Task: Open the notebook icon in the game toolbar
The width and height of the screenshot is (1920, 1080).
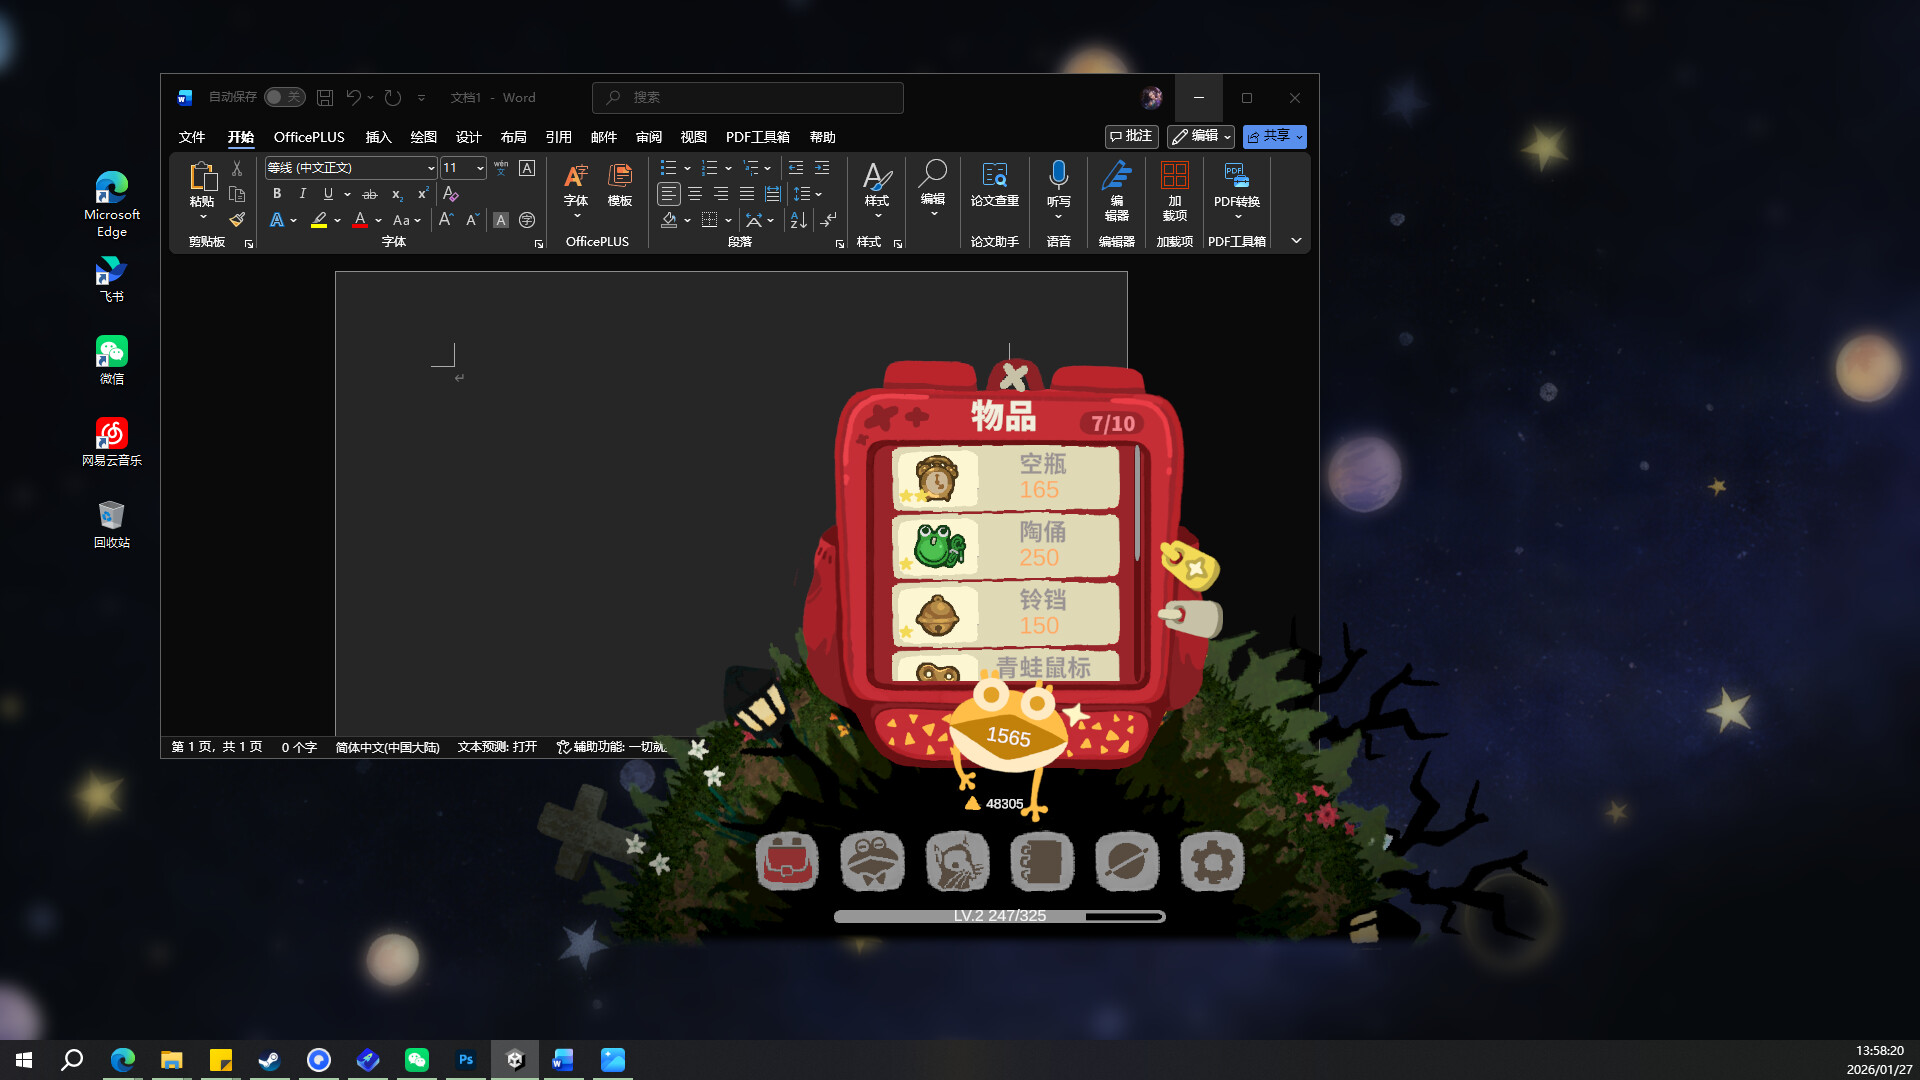Action: 1042,861
